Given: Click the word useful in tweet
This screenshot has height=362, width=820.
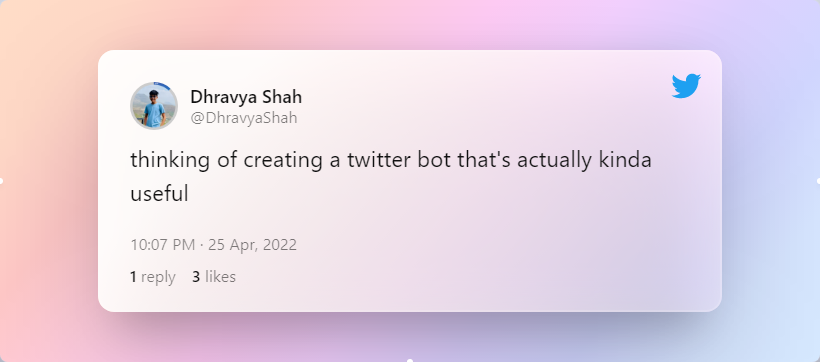Looking at the screenshot, I should [159, 194].
